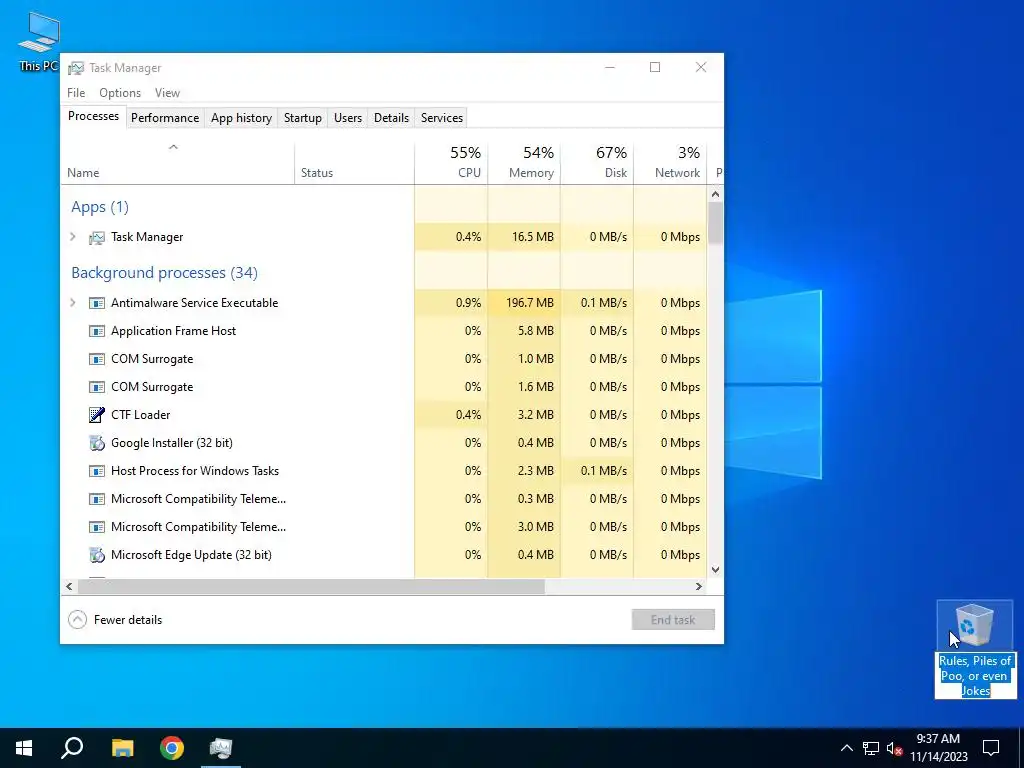This screenshot has height=768, width=1024.
Task: Sort processes by Memory column
Action: pyautogui.click(x=524, y=163)
